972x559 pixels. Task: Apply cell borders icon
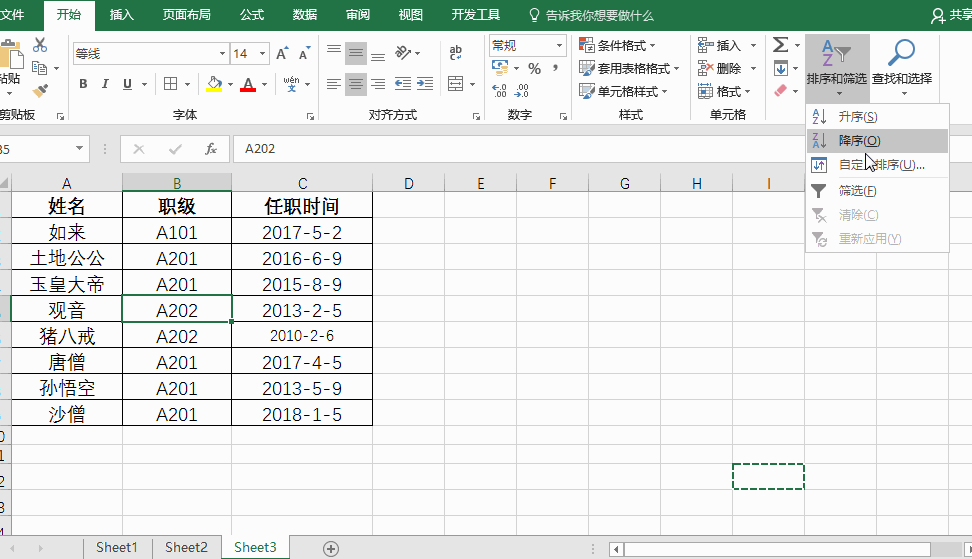pyautogui.click(x=170, y=84)
